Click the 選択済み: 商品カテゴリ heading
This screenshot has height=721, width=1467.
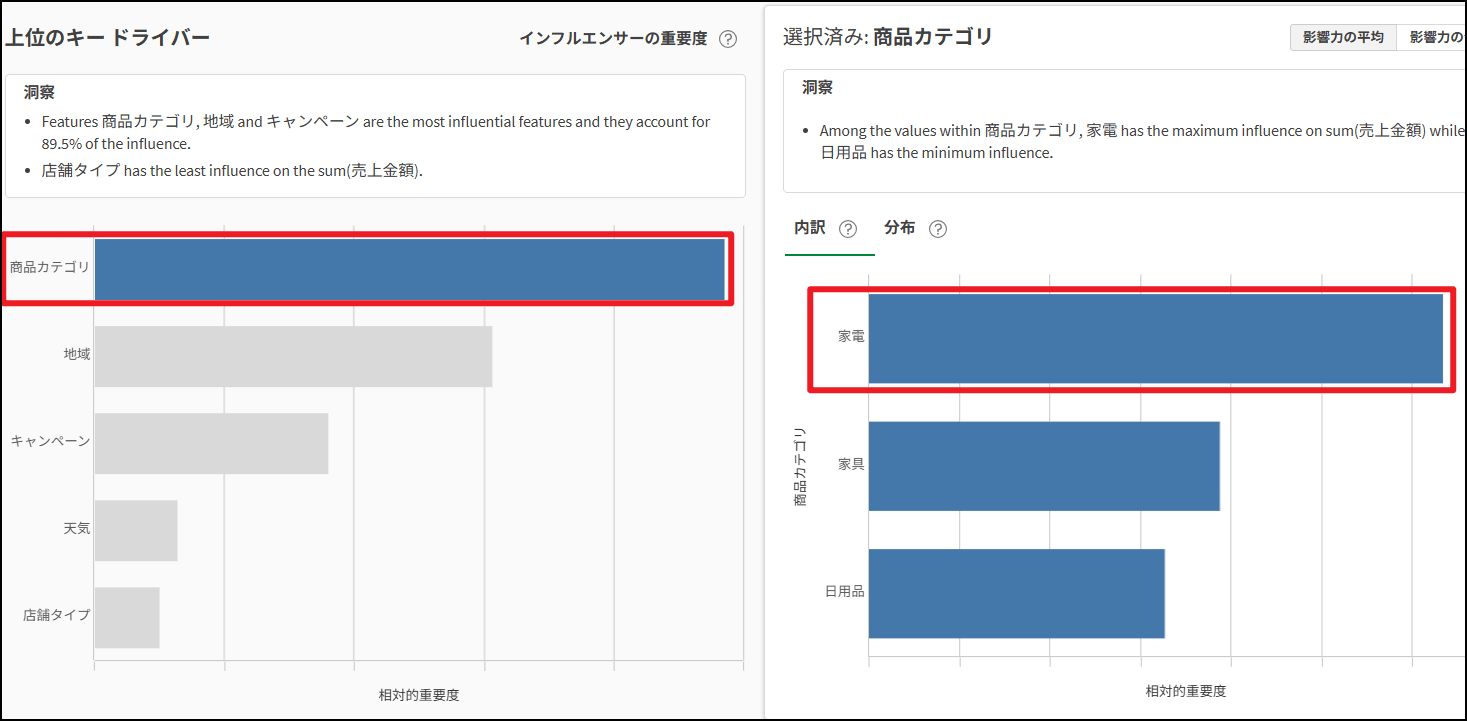click(x=888, y=38)
